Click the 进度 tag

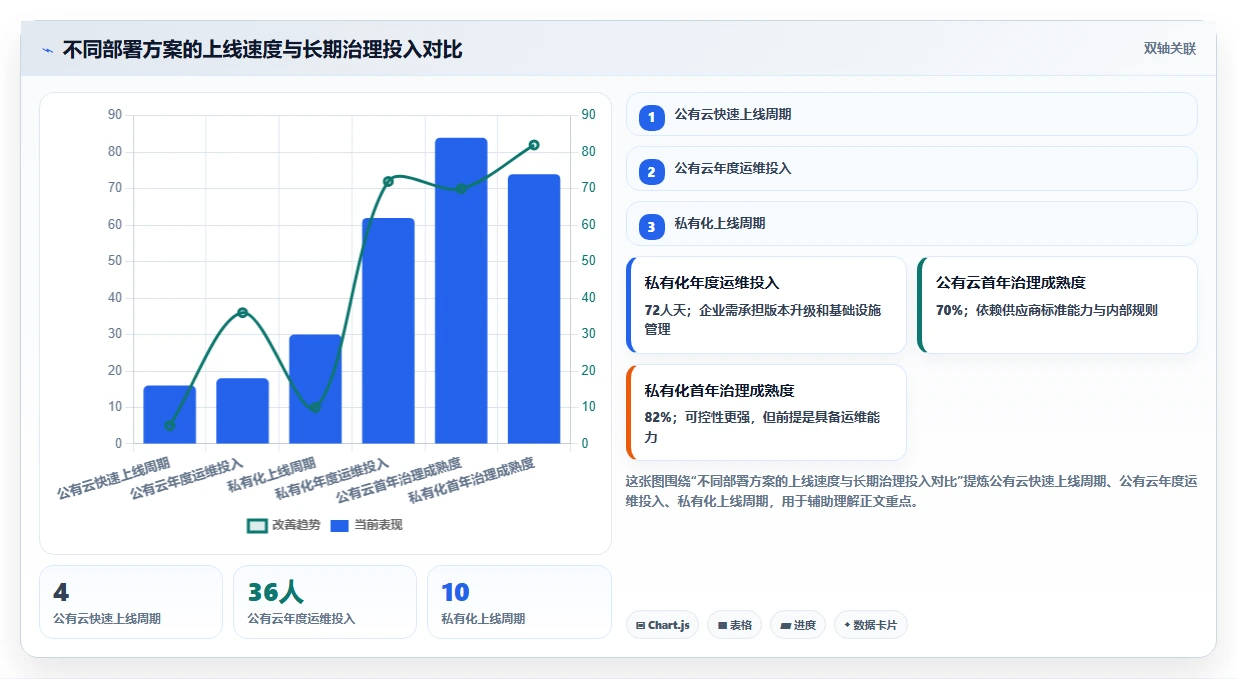click(x=798, y=625)
